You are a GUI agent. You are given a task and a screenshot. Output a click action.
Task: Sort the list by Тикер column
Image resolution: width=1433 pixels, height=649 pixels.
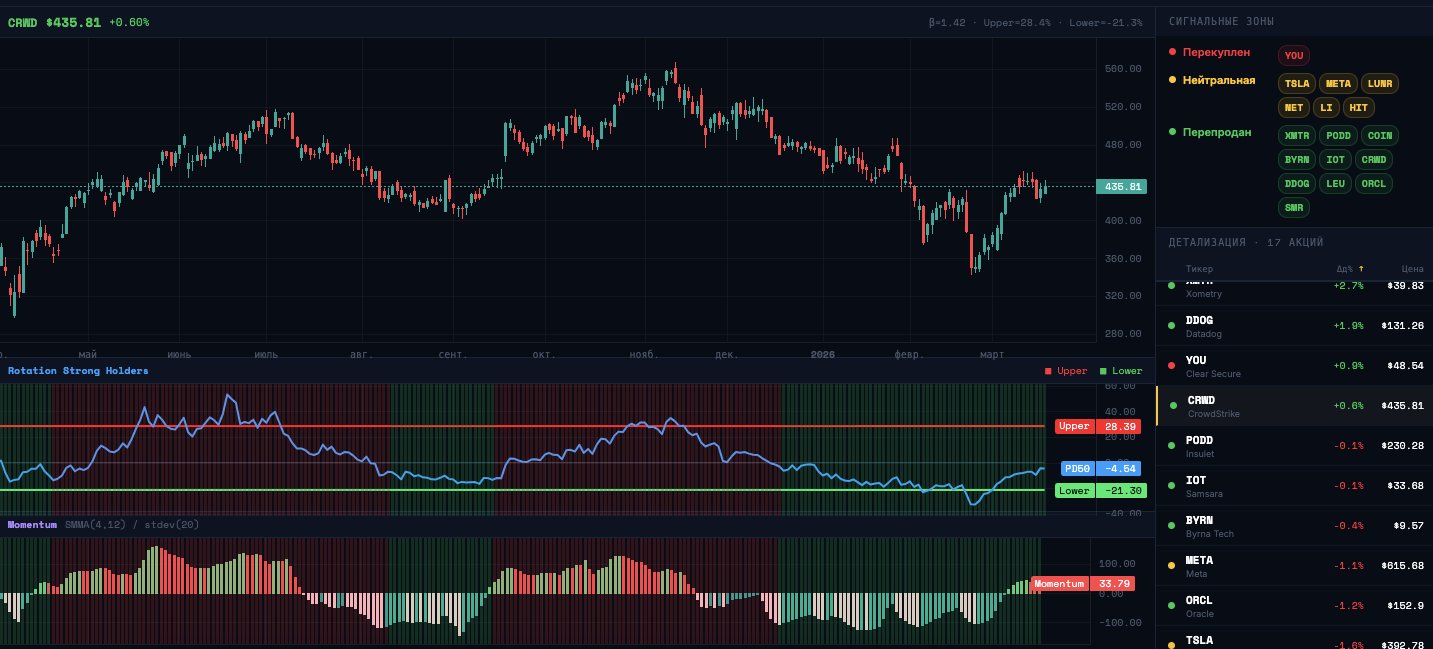(1199, 269)
